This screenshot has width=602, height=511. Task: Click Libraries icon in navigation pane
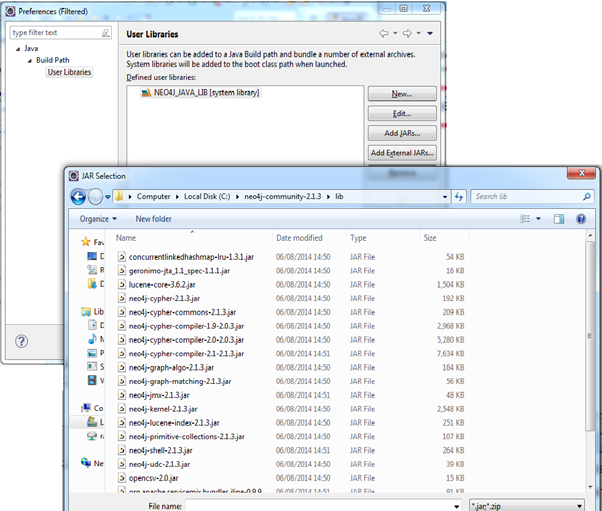[86, 312]
